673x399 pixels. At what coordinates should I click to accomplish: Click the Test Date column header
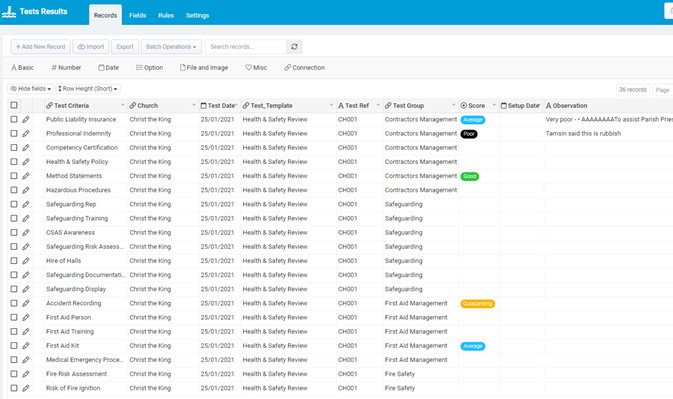pyautogui.click(x=219, y=106)
